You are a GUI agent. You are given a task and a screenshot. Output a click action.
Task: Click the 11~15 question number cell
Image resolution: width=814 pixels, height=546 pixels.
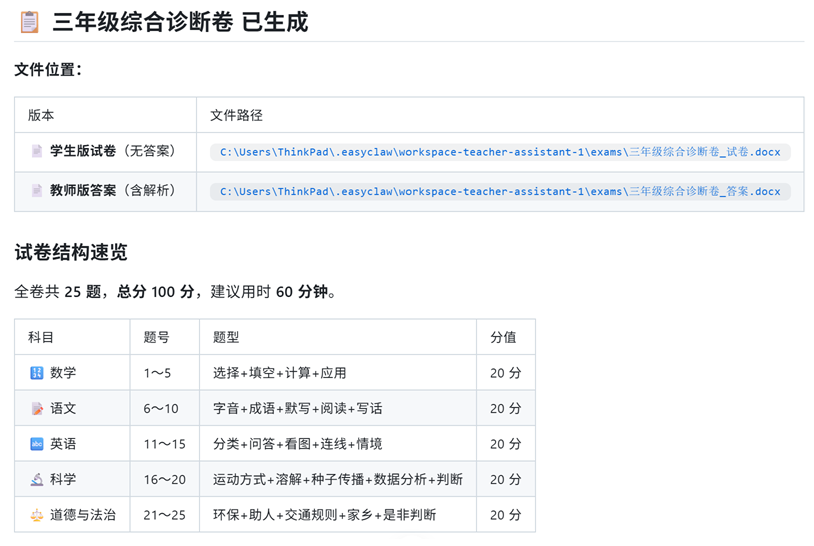[165, 444]
